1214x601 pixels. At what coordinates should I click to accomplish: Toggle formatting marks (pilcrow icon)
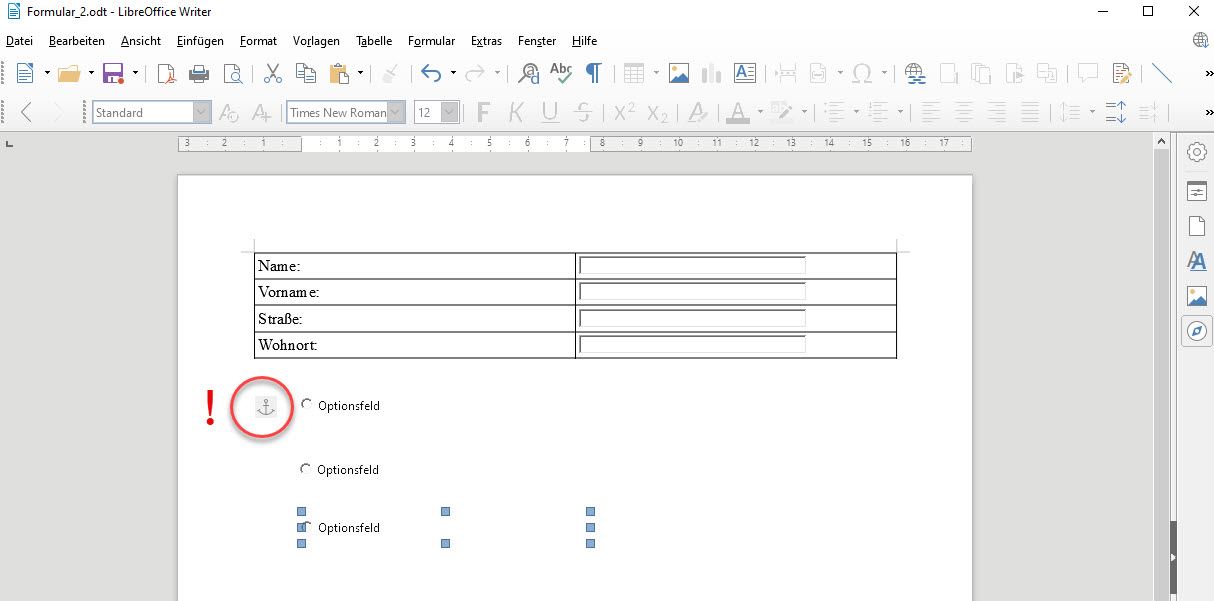(x=594, y=73)
